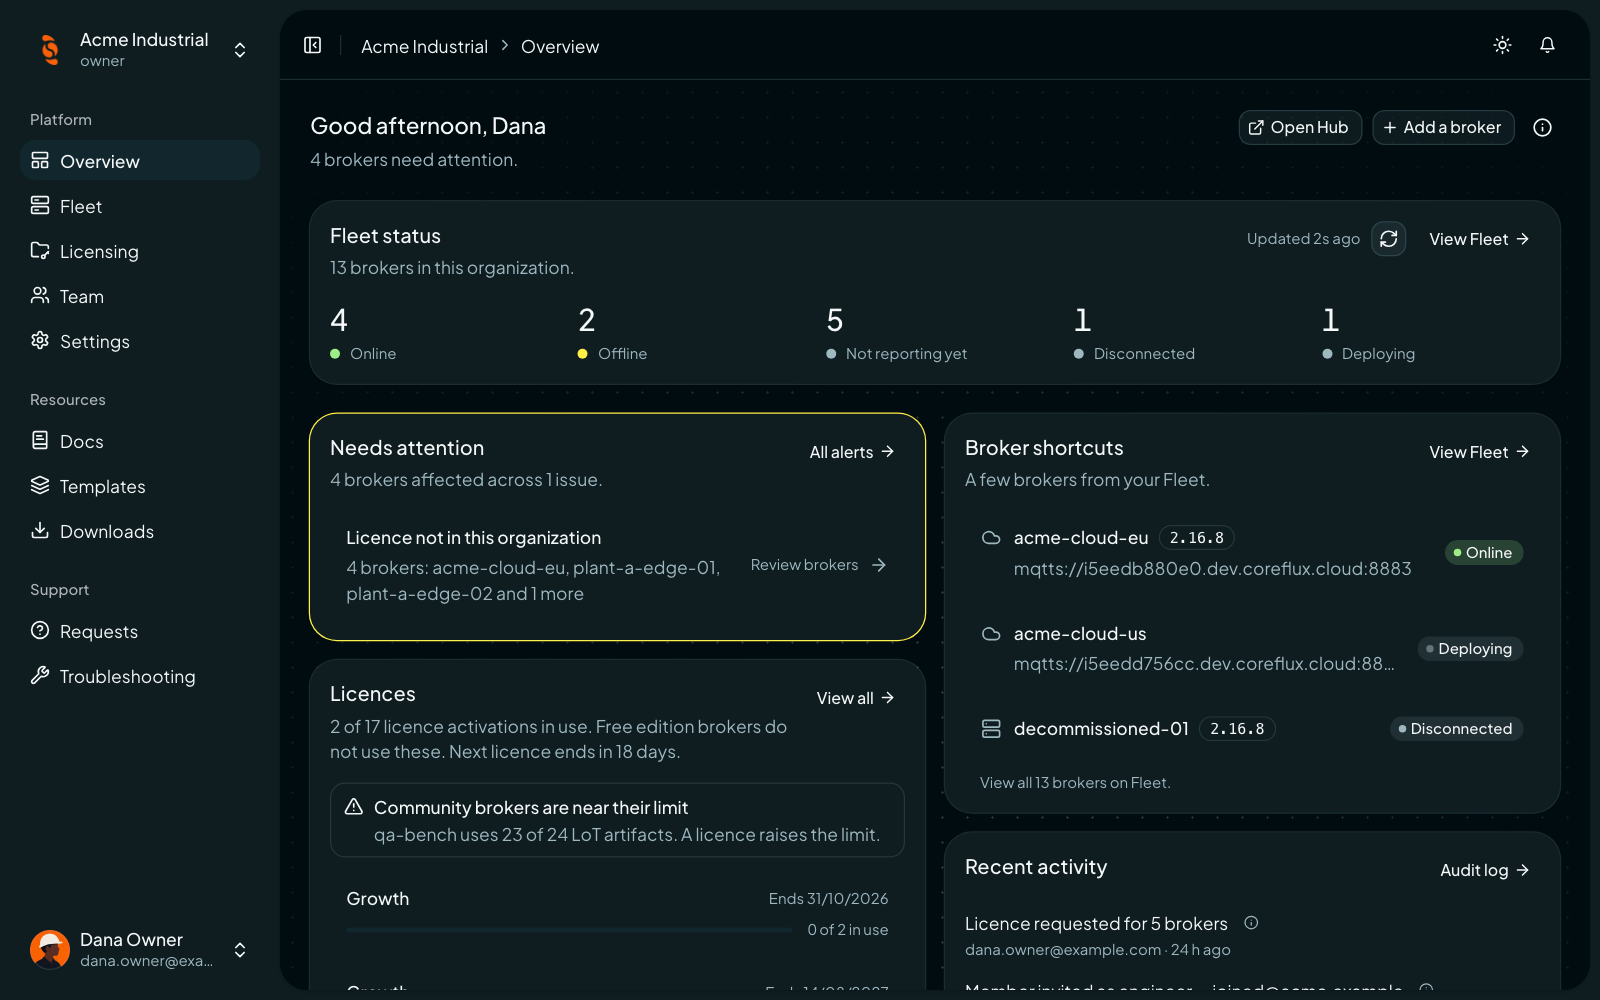Open Requests under Support
The width and height of the screenshot is (1600, 1000).
140,631
